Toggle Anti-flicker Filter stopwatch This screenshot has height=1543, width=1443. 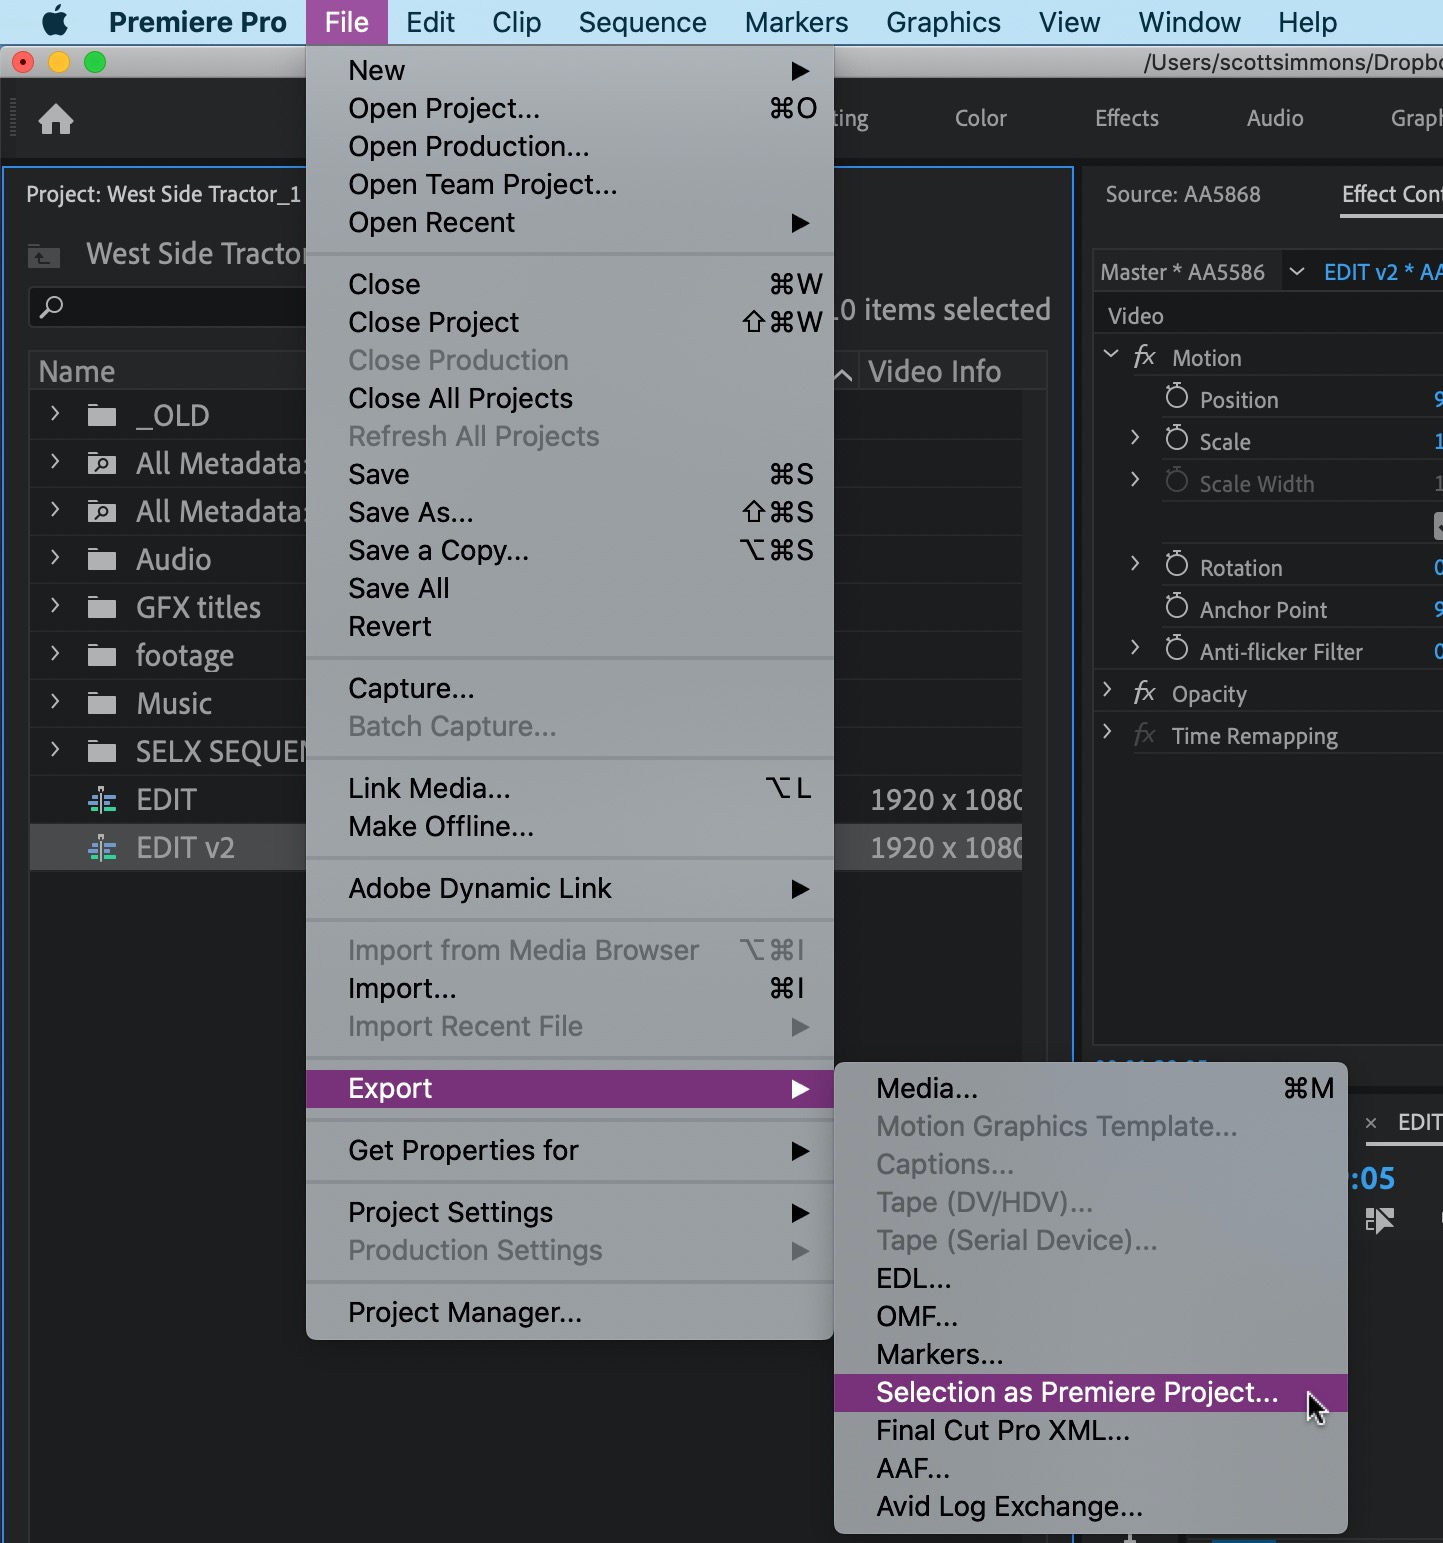[x=1177, y=650]
